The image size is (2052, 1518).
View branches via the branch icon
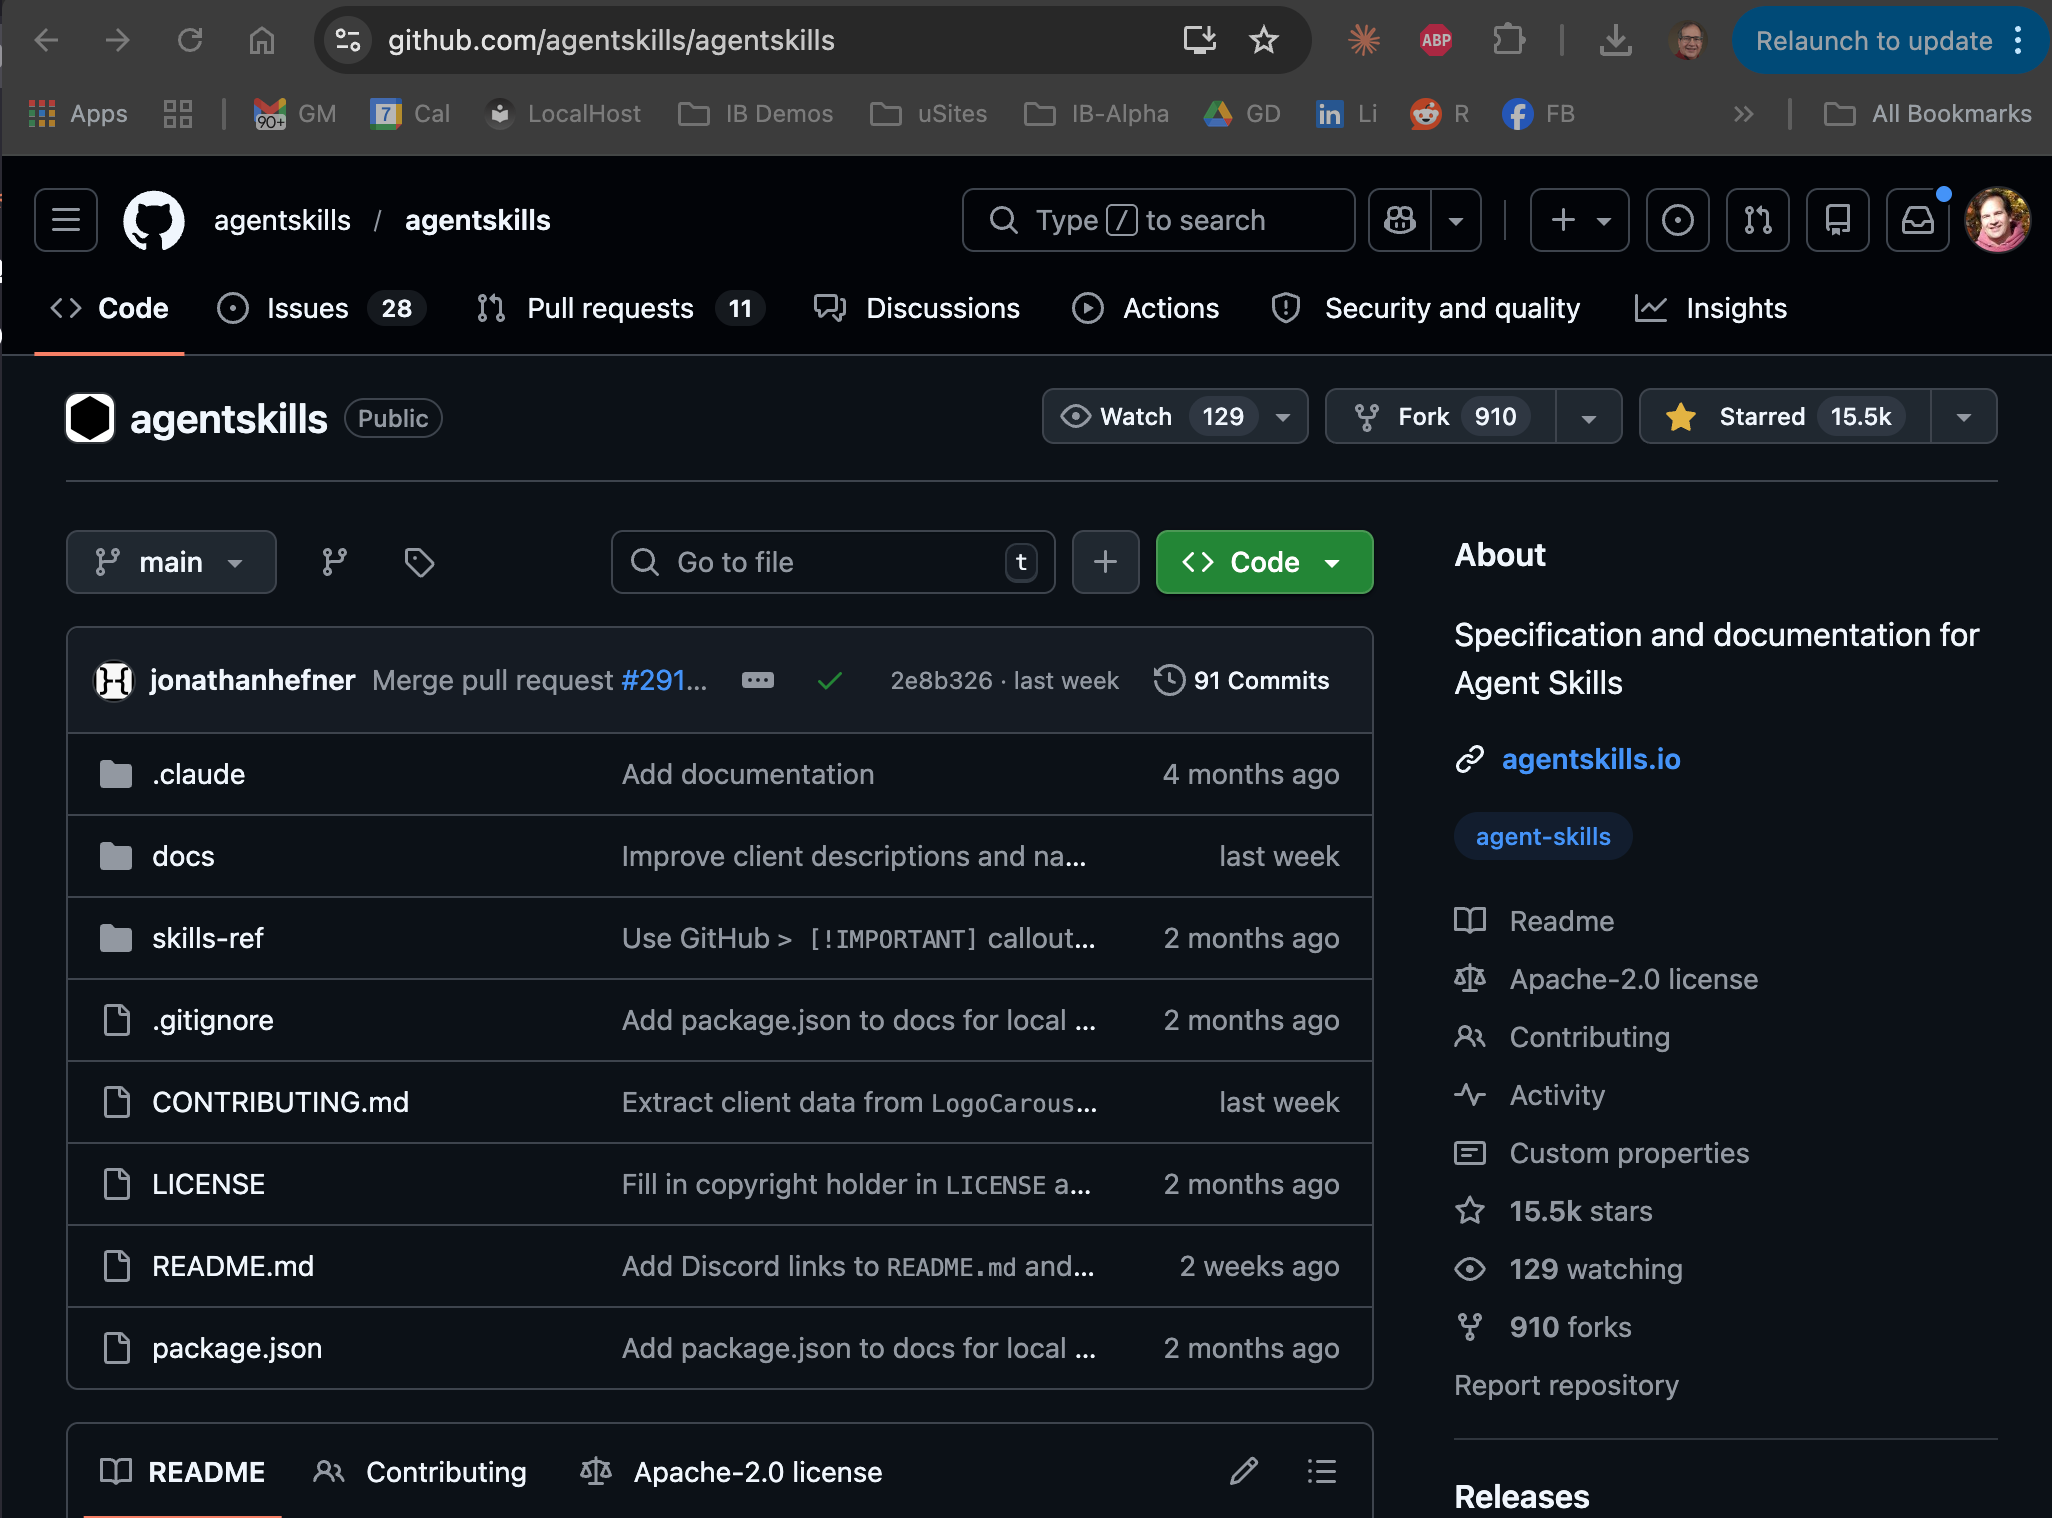(334, 562)
